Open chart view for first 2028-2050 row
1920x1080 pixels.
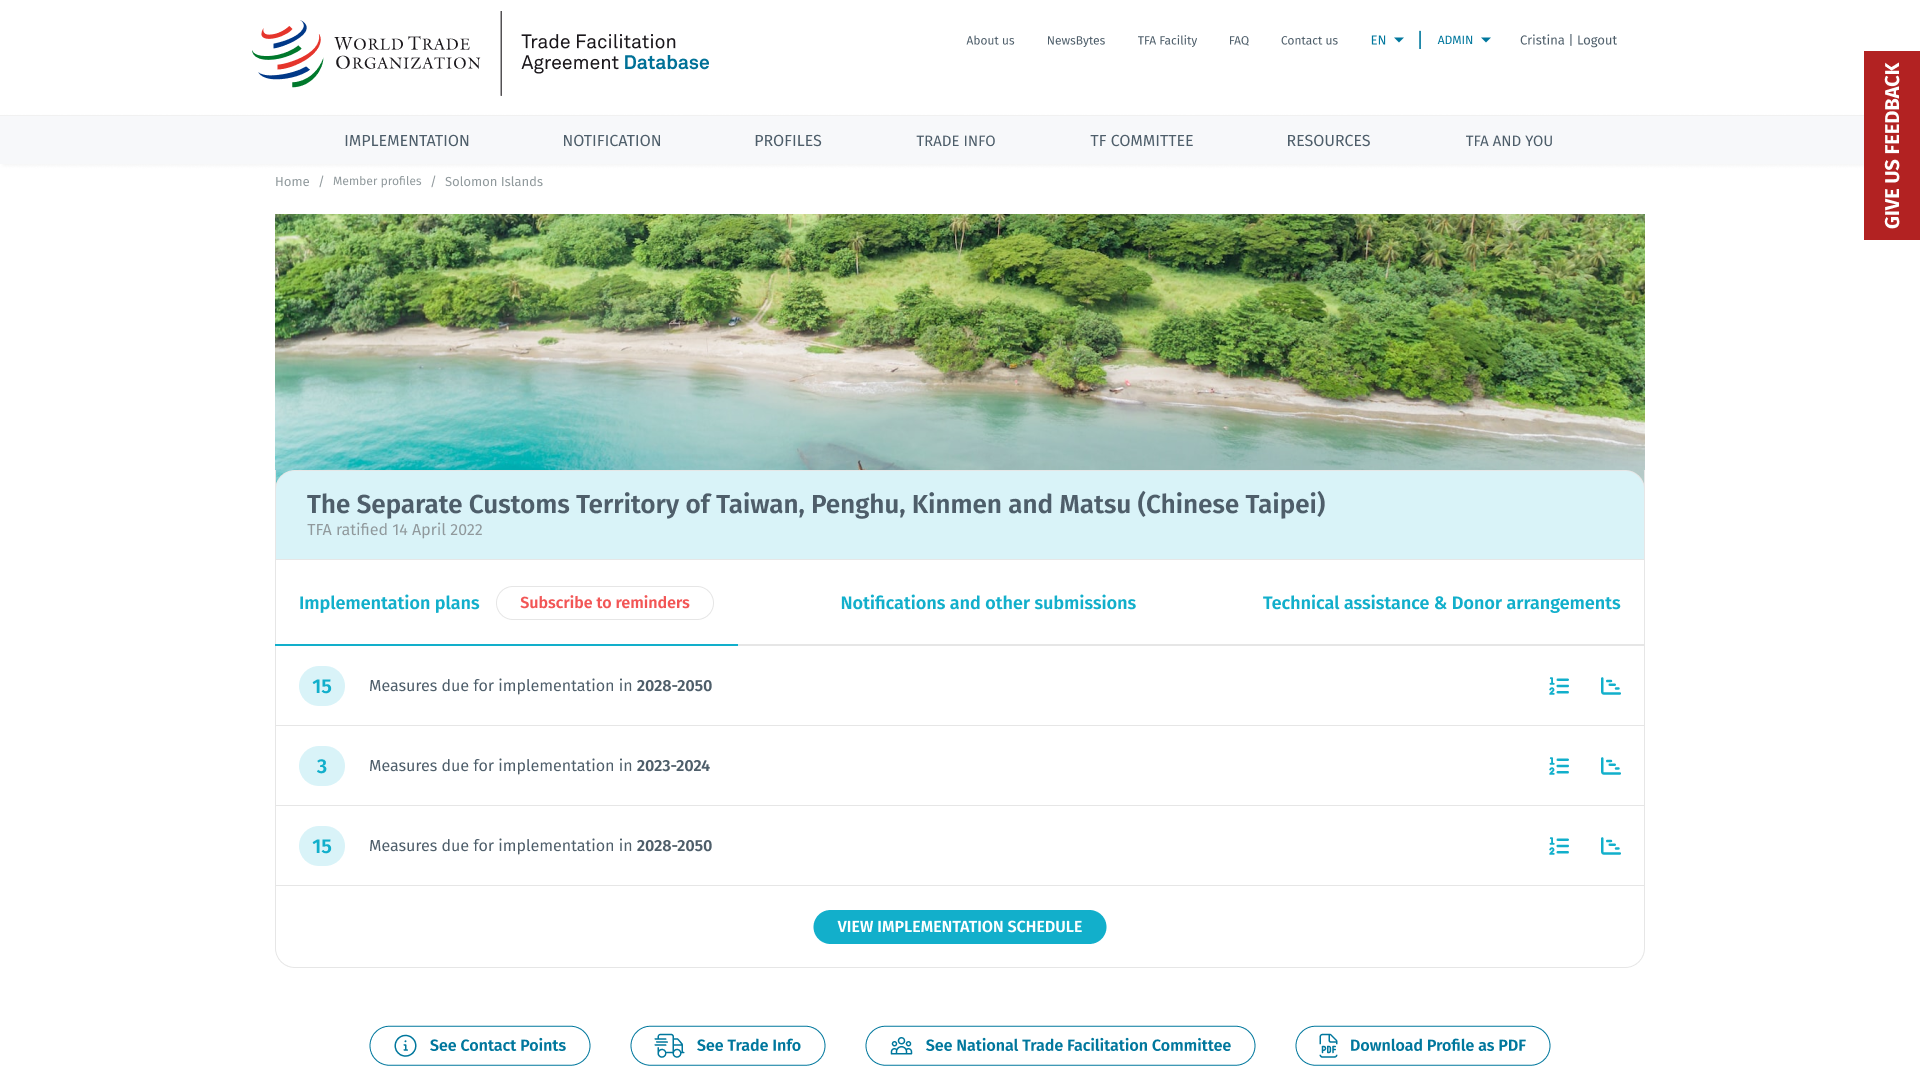pos(1610,686)
